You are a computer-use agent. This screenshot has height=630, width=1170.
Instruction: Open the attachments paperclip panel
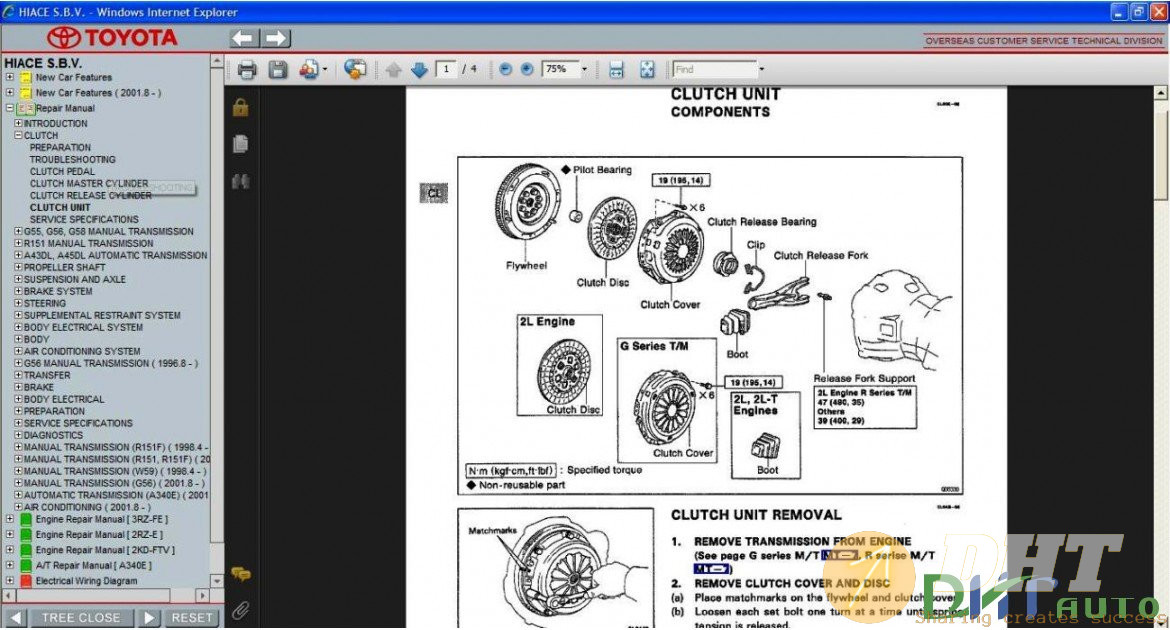click(x=240, y=609)
